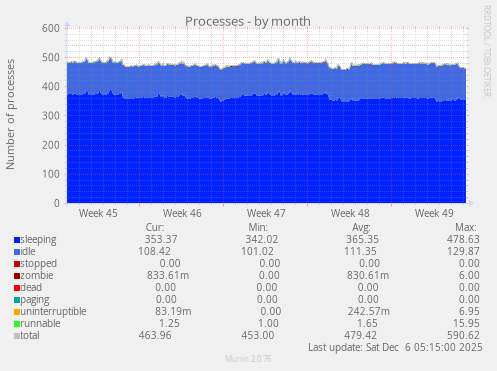497x371 pixels.
Task: Click the 'Max:' column header
Action: tap(466, 227)
